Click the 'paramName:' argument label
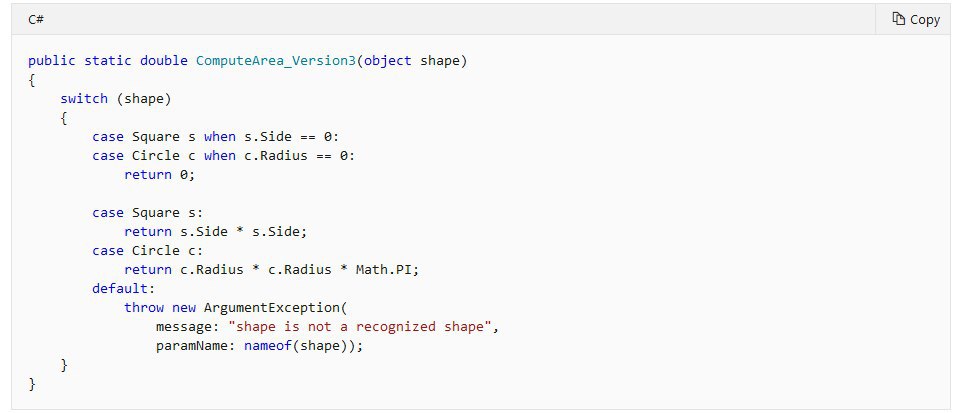Viewport: 960px width, 413px height. [x=196, y=345]
